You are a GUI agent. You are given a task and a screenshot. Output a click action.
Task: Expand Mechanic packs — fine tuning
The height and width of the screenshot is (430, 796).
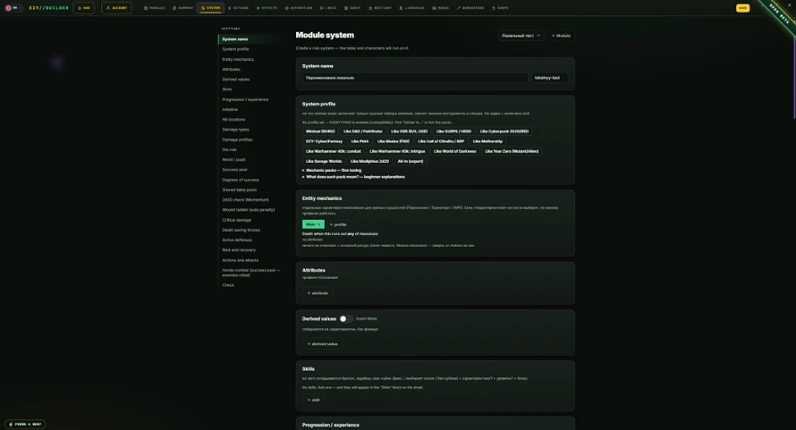click(332, 171)
